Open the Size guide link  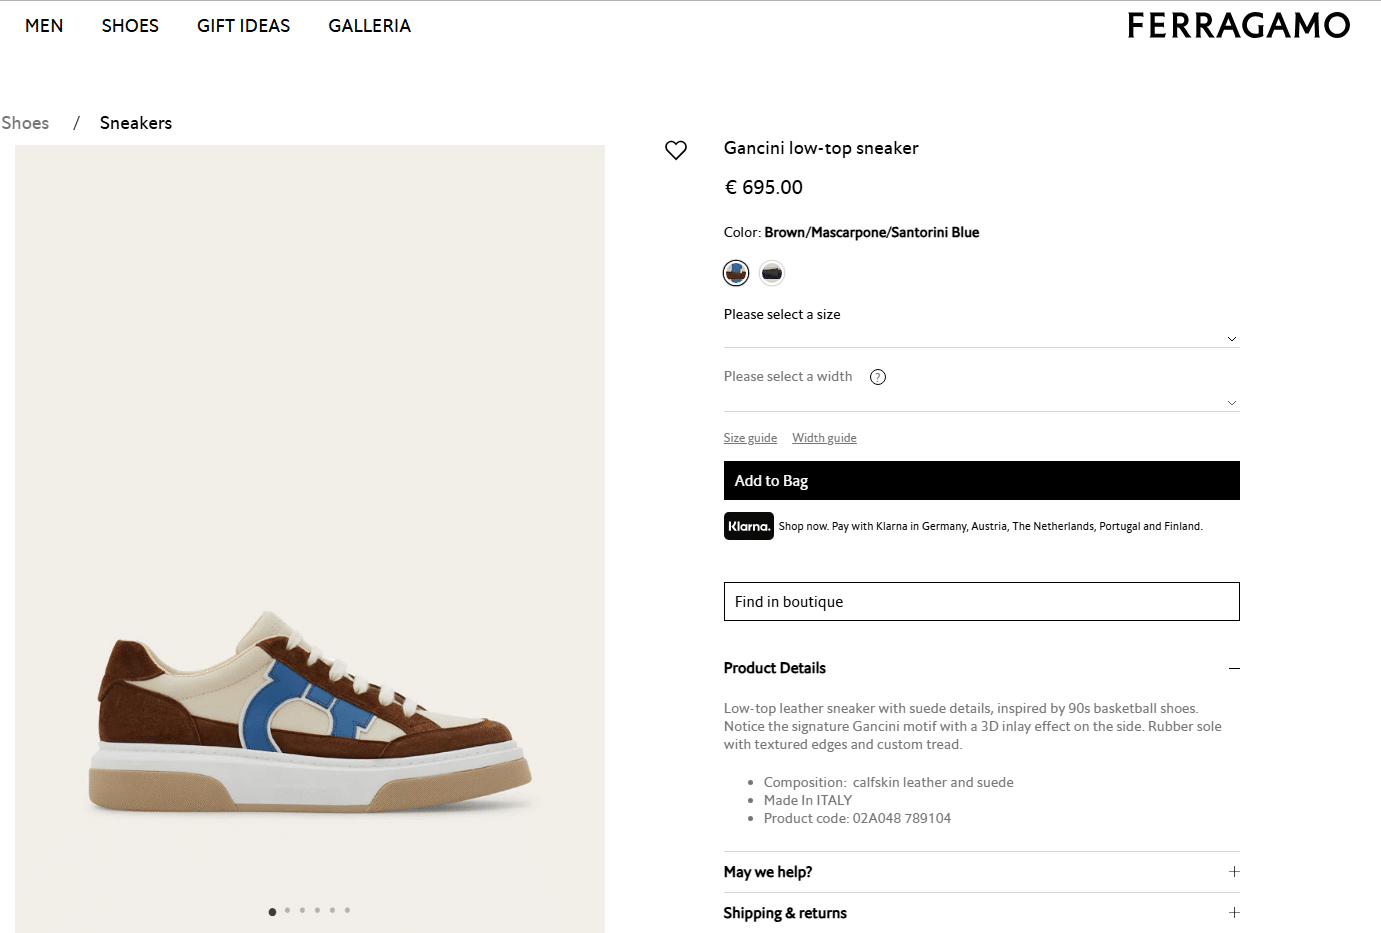[x=750, y=438]
